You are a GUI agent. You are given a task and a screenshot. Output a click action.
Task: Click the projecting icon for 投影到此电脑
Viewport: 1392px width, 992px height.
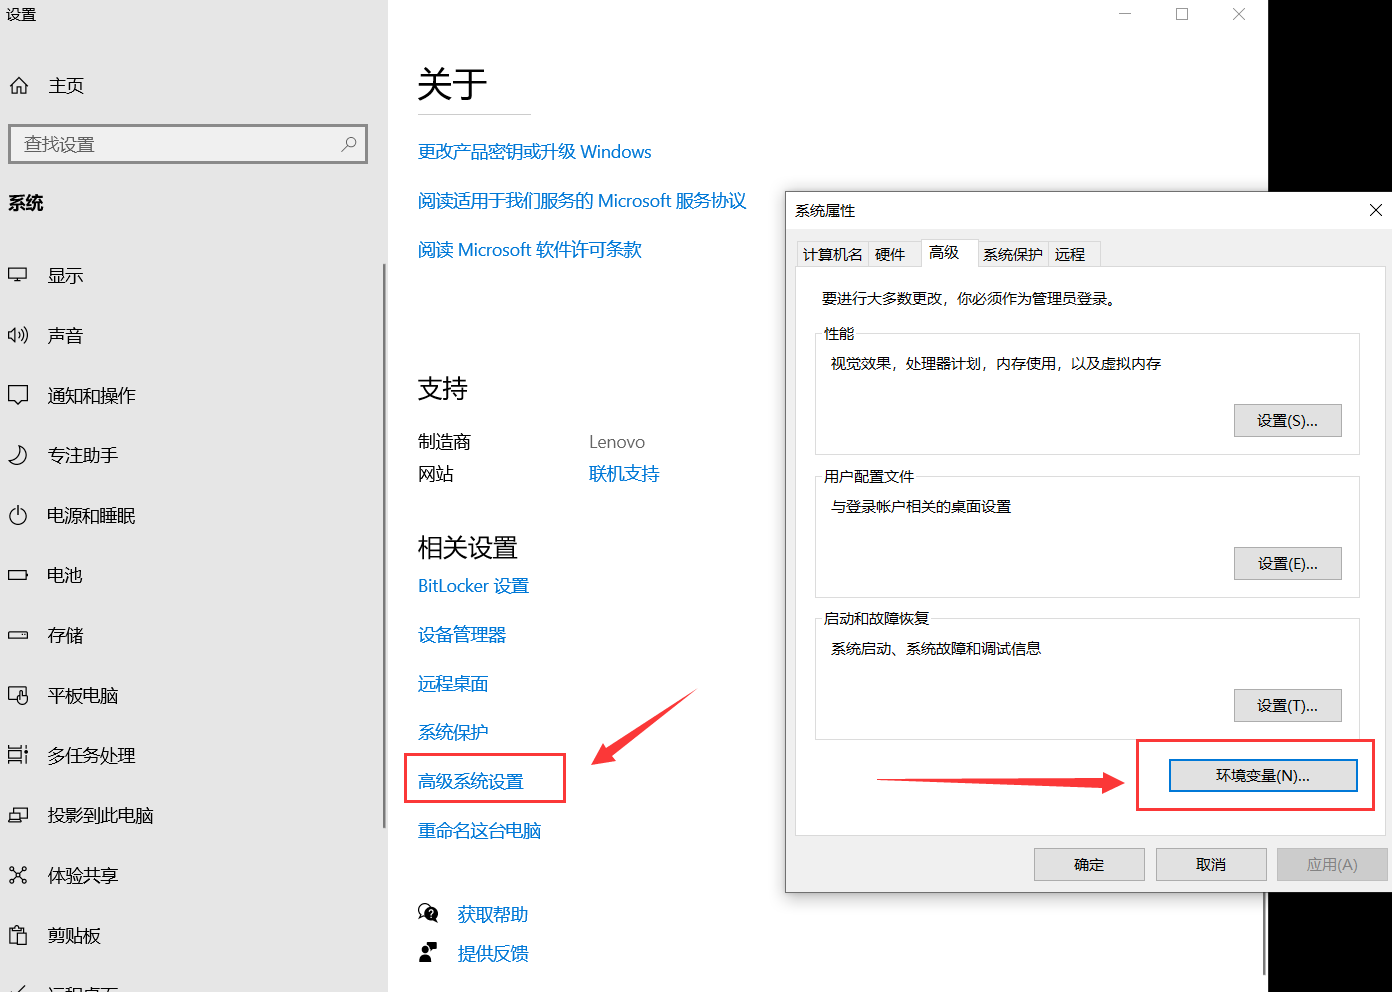(18, 815)
